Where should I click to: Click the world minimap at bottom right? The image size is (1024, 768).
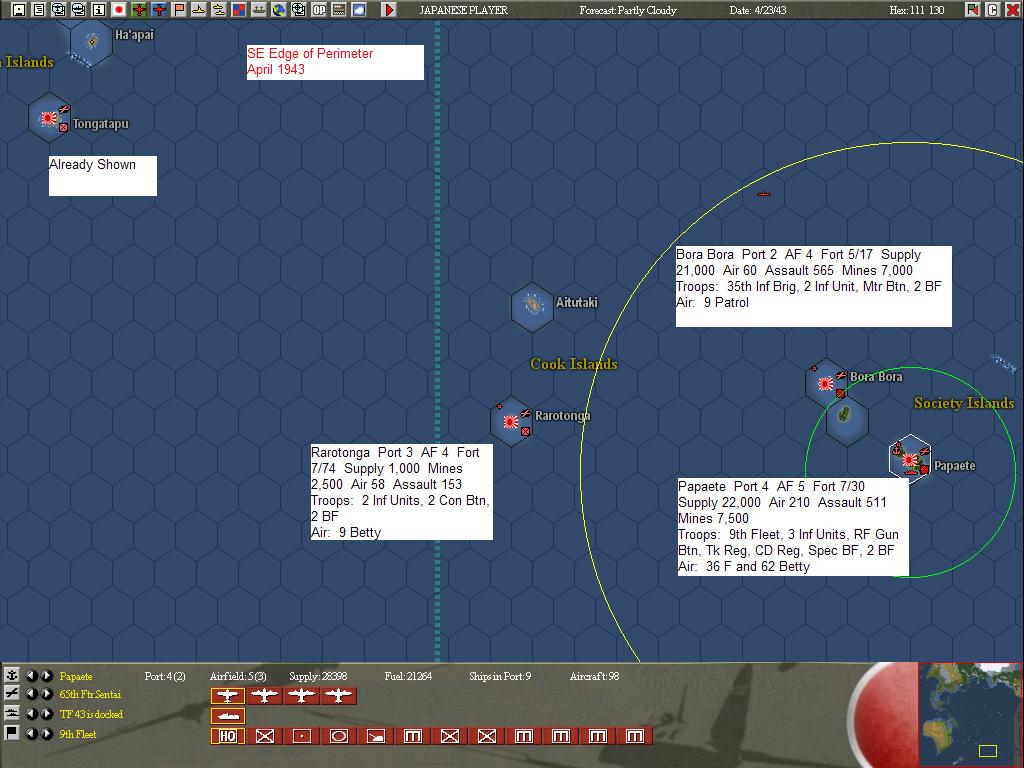(x=970, y=714)
